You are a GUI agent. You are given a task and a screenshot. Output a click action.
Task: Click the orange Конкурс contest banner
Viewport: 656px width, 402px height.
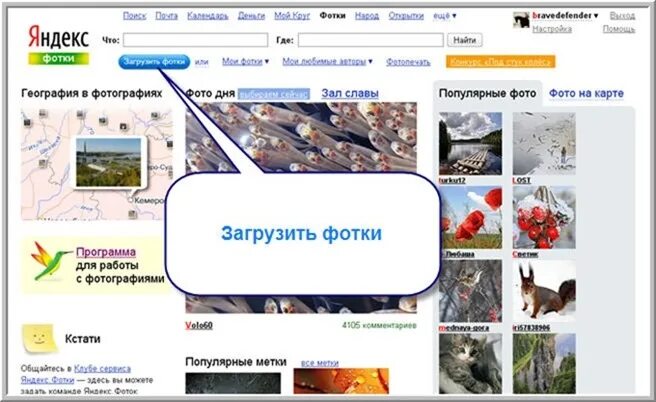pos(500,62)
